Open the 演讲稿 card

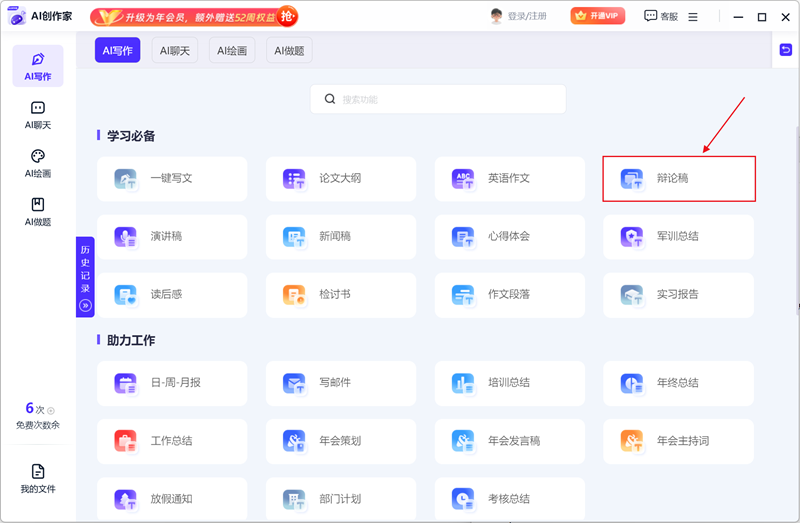pos(172,237)
